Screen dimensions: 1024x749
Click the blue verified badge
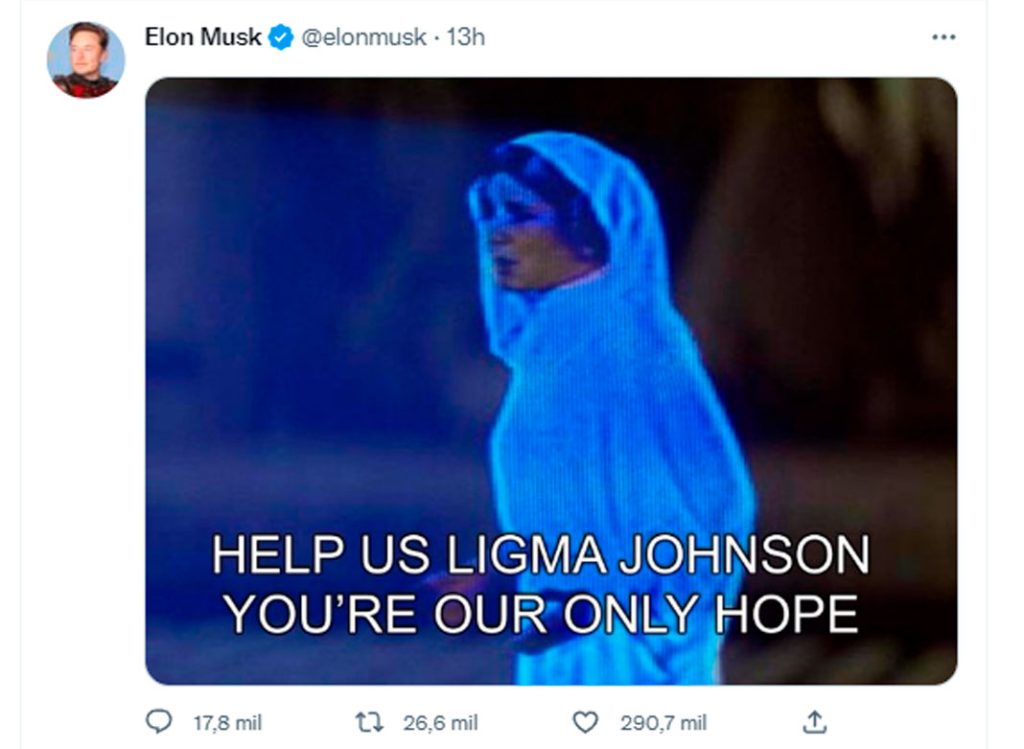click(281, 37)
